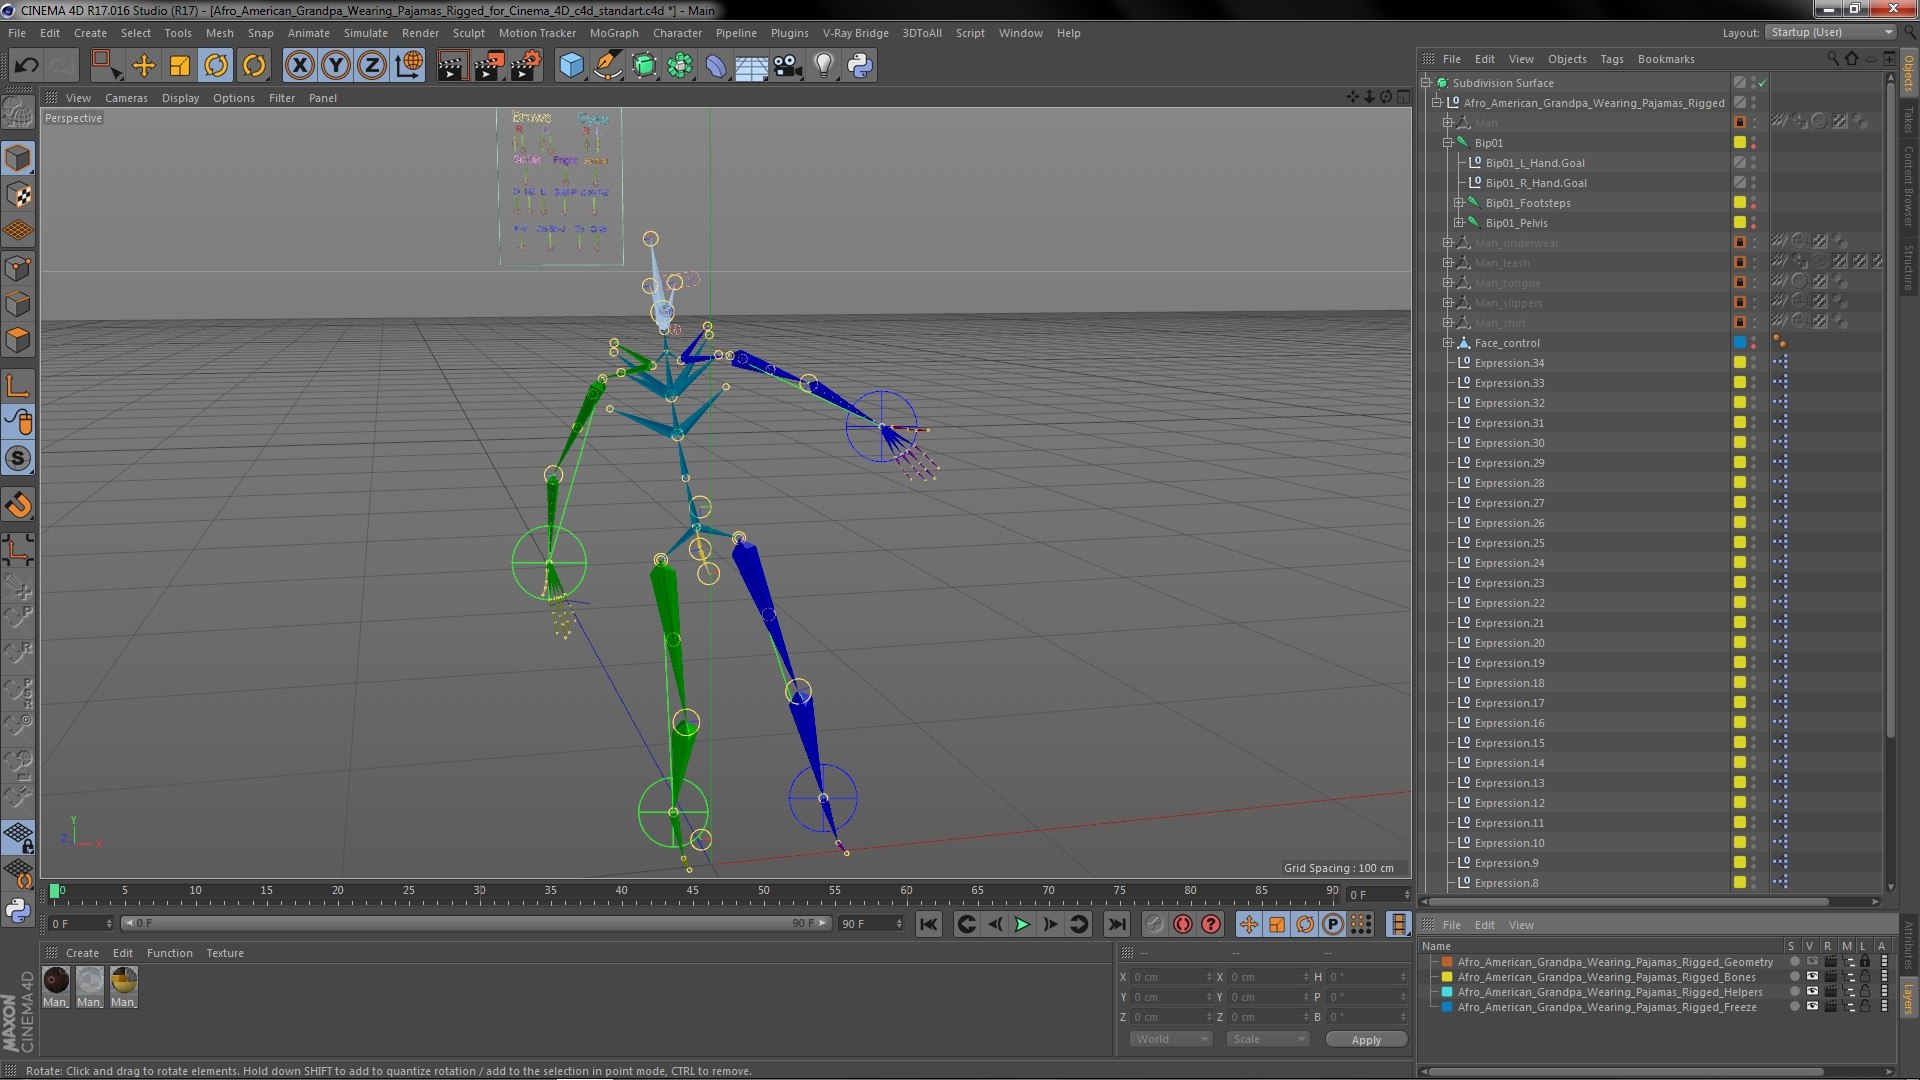The height and width of the screenshot is (1080, 1920).
Task: Collapse the Subdivision Surface tree node
Action: [1427, 83]
